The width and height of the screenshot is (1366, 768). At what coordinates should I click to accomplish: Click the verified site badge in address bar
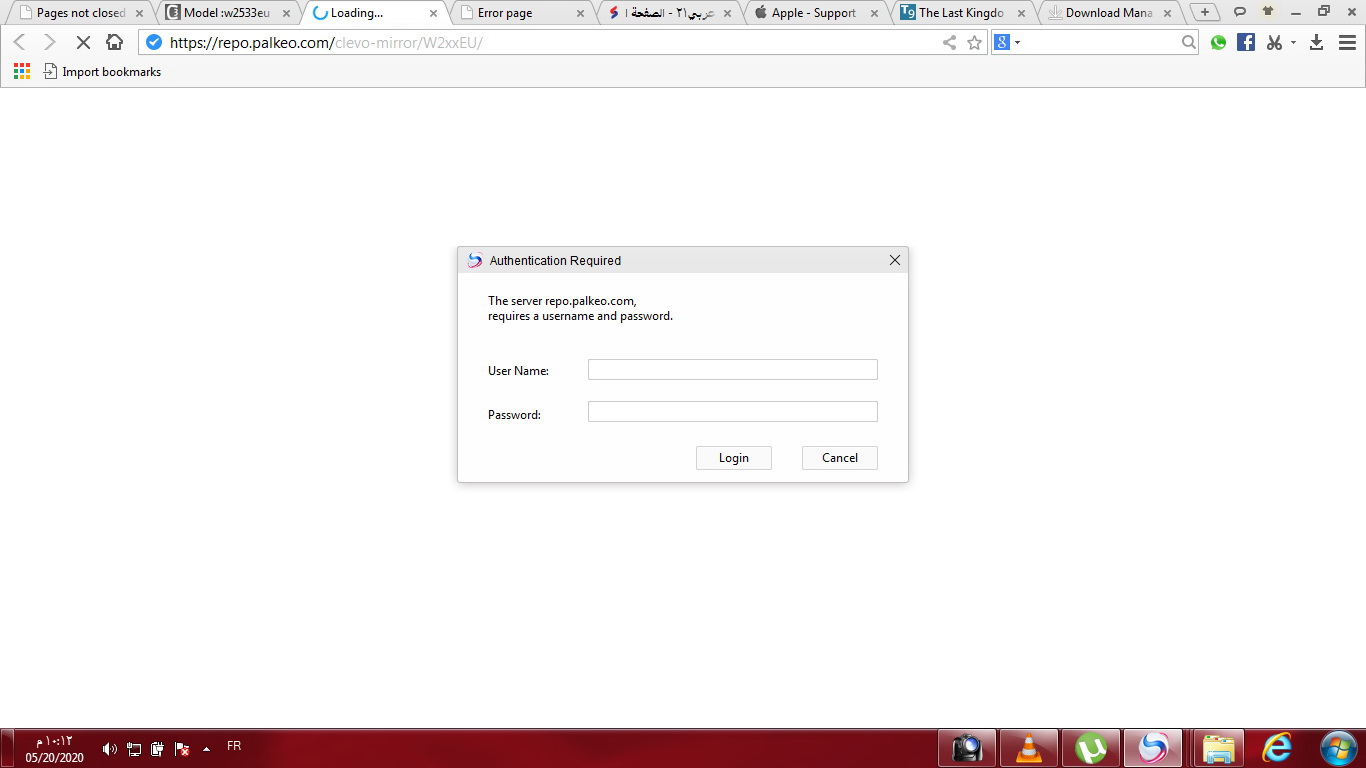(x=154, y=42)
